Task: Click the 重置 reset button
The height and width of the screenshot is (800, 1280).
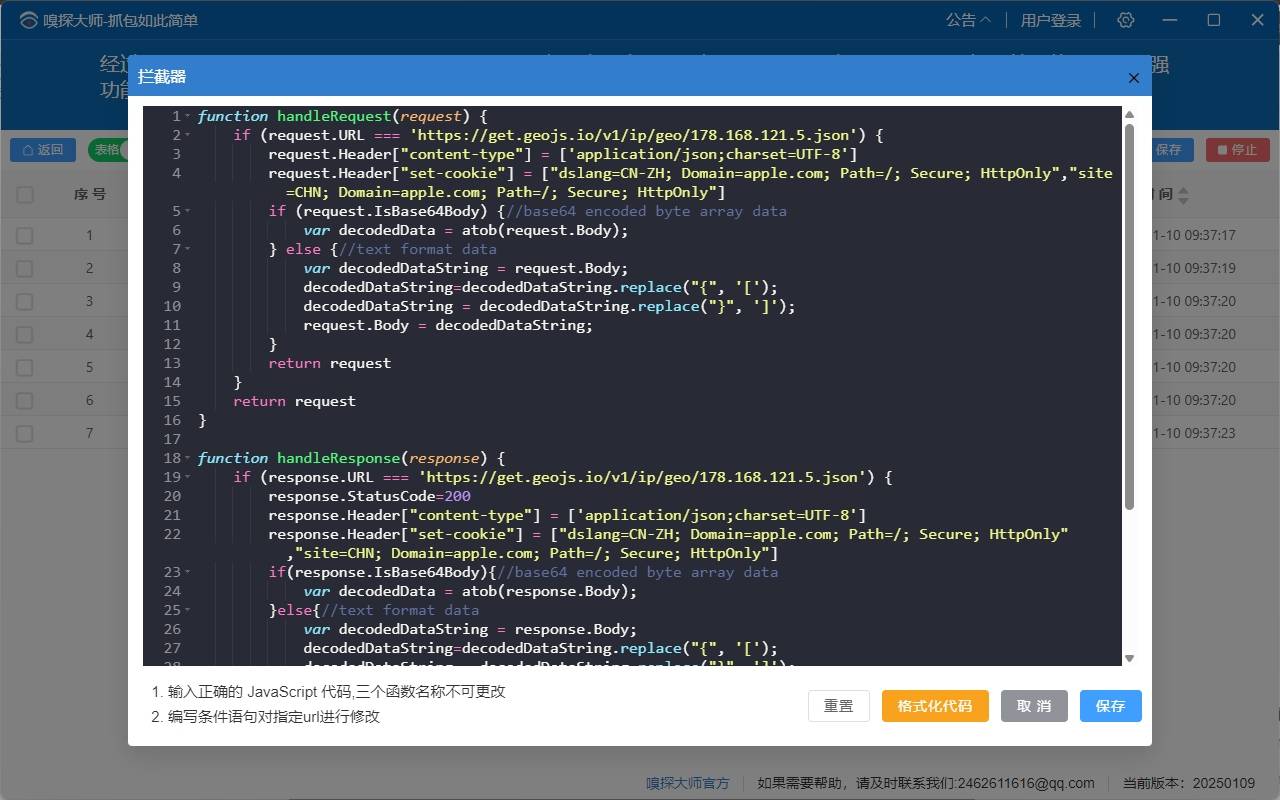Action: click(839, 706)
